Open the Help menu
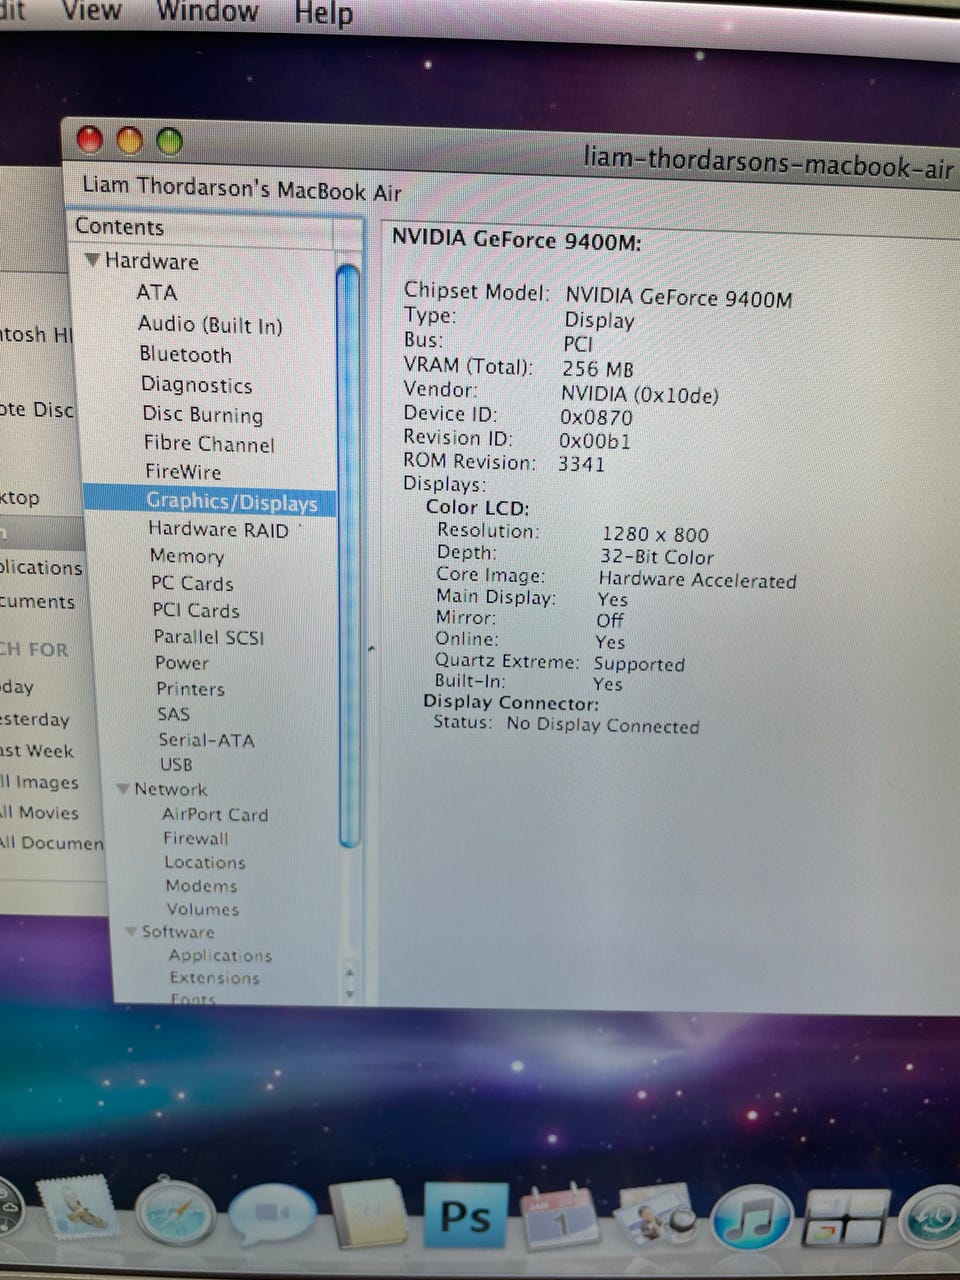The width and height of the screenshot is (960, 1280). click(x=323, y=14)
